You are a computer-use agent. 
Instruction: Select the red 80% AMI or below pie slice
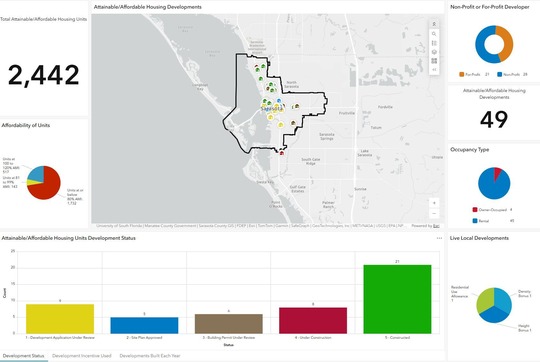(x=48, y=186)
